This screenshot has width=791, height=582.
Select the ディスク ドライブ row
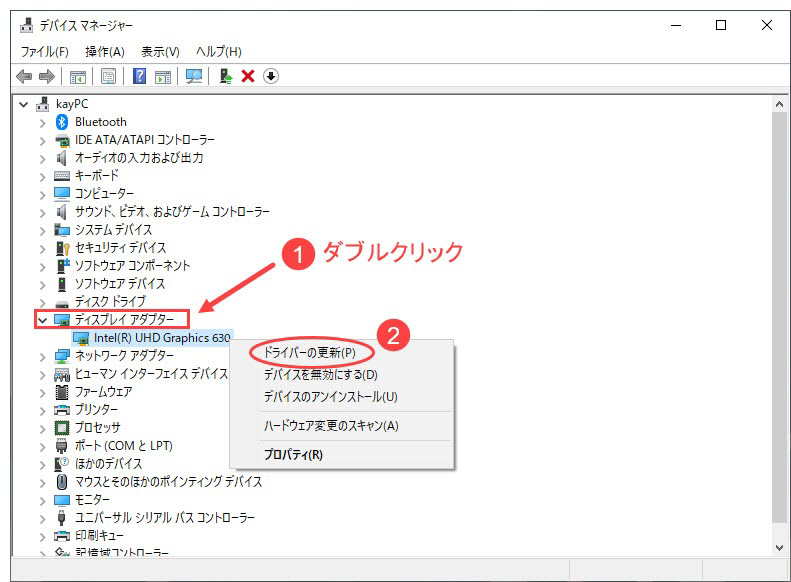[x=110, y=302]
